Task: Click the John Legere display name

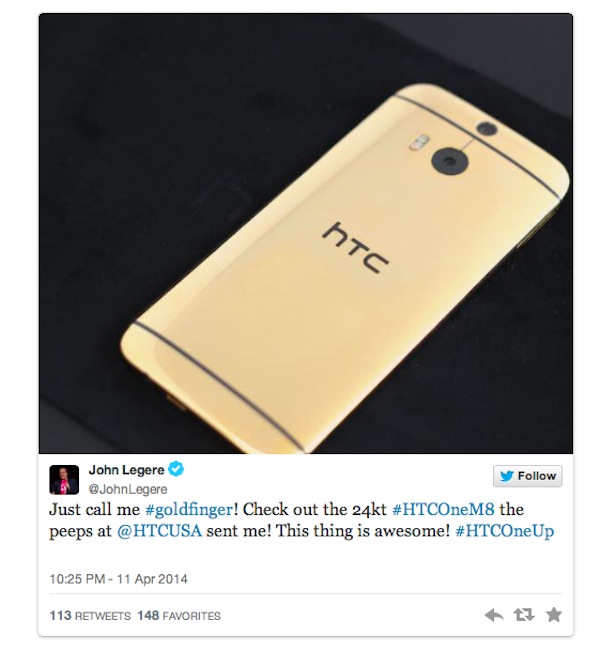Action: tap(126, 470)
